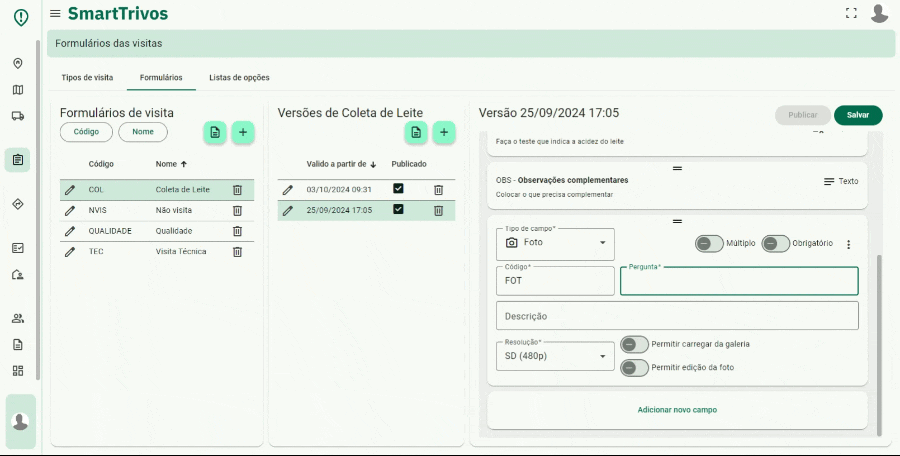Image resolution: width=900 pixels, height=456 pixels.
Task: Click the Código column header
Action: (x=101, y=164)
